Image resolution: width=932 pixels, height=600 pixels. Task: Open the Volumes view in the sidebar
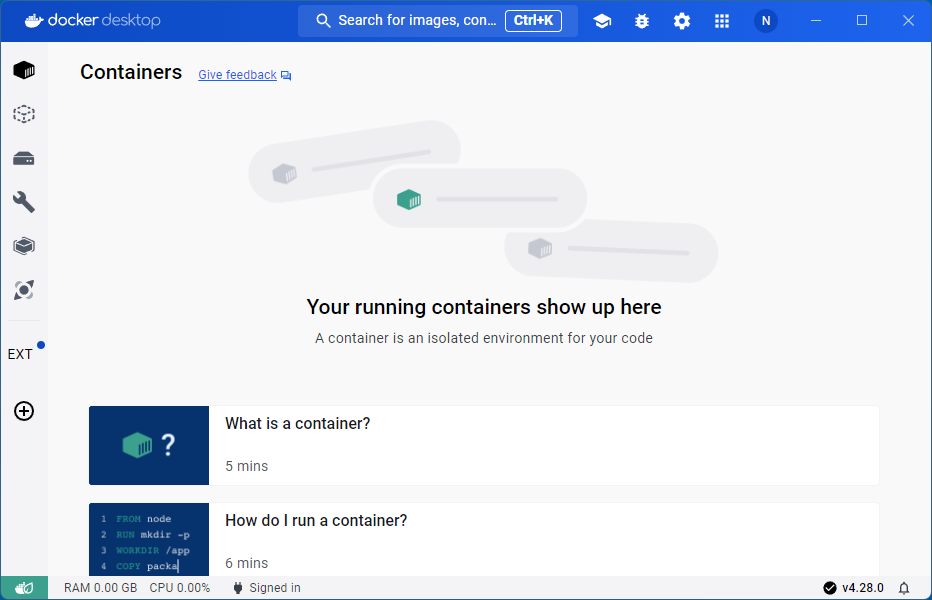pyautogui.click(x=23, y=158)
